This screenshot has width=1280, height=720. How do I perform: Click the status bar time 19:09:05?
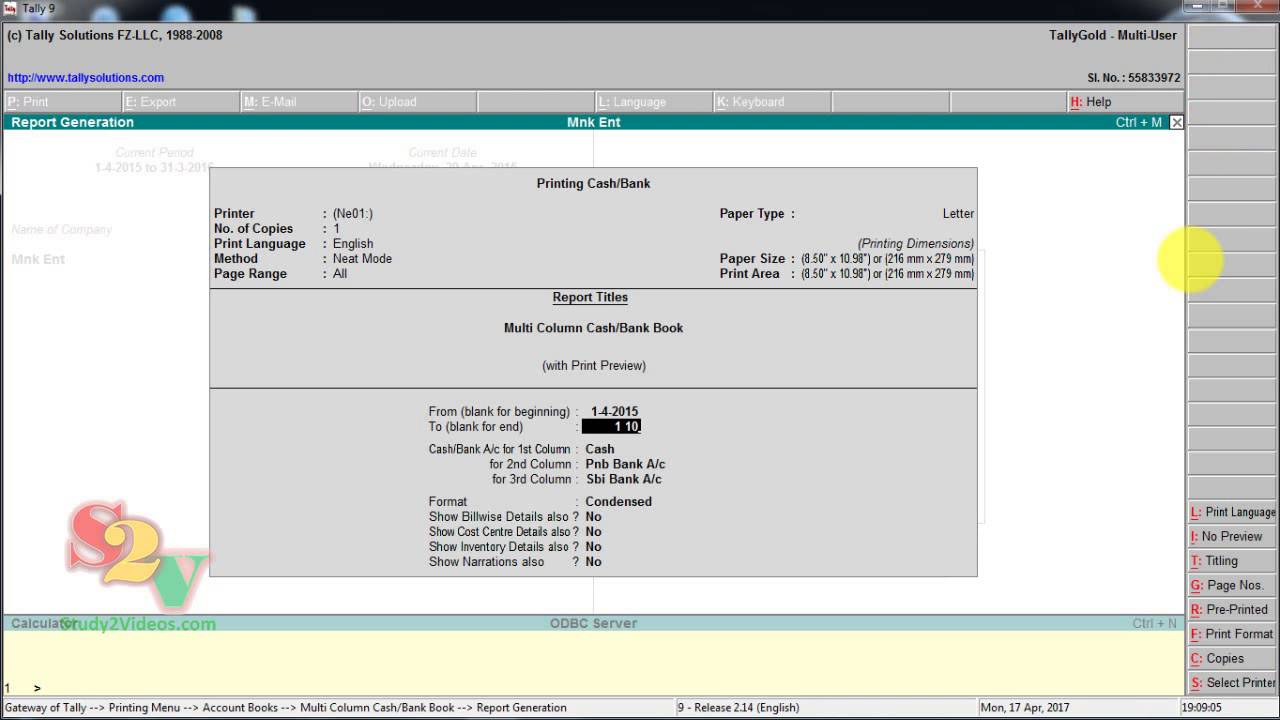tap(1201, 707)
